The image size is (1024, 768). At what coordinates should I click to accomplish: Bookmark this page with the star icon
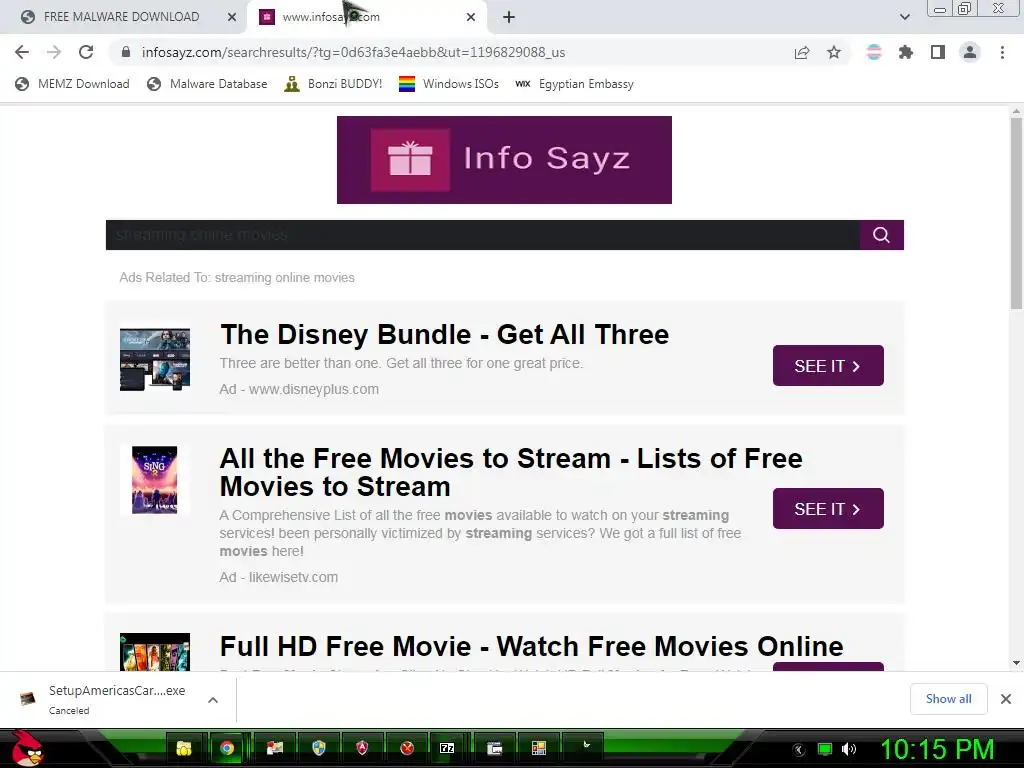click(x=834, y=52)
